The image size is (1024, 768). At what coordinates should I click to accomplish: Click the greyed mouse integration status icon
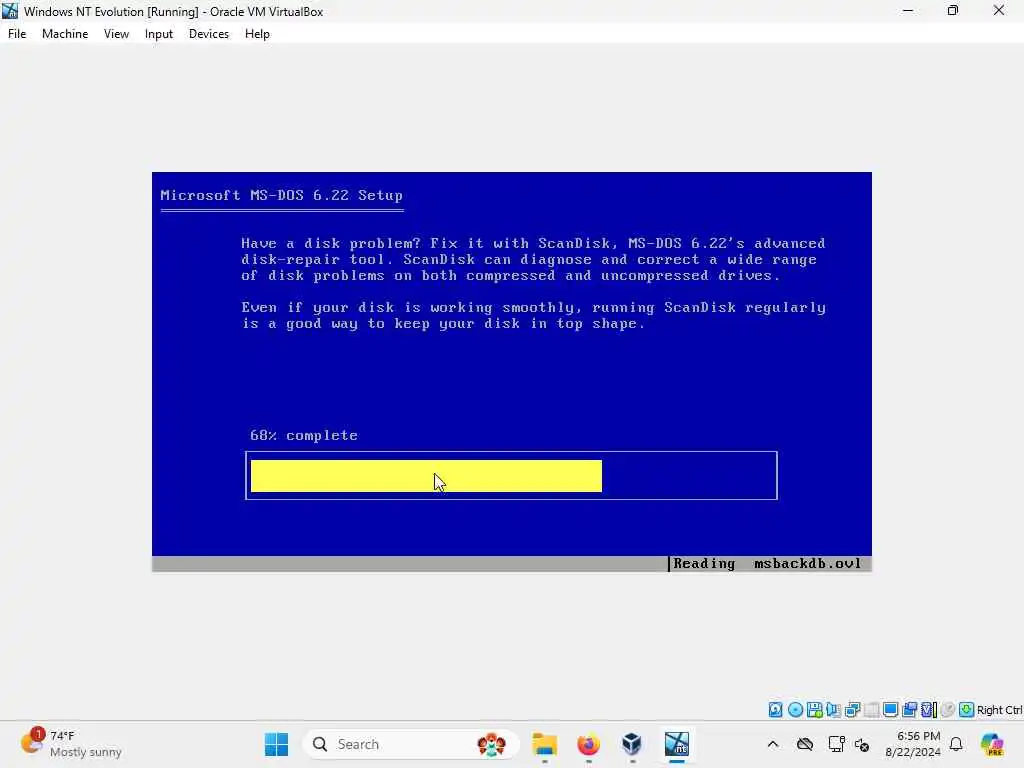948,710
